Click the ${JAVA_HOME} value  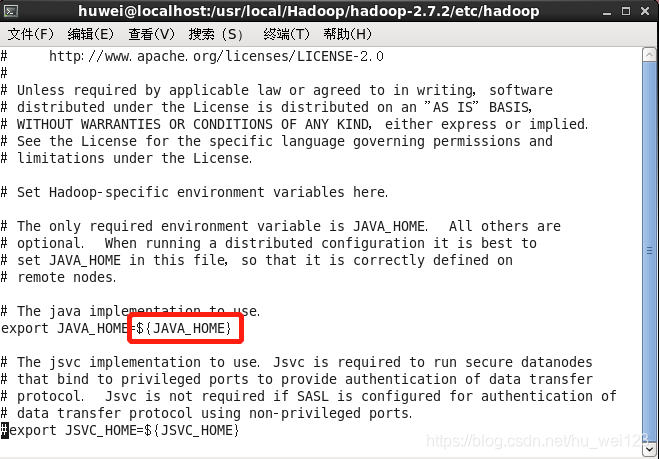[x=184, y=328]
